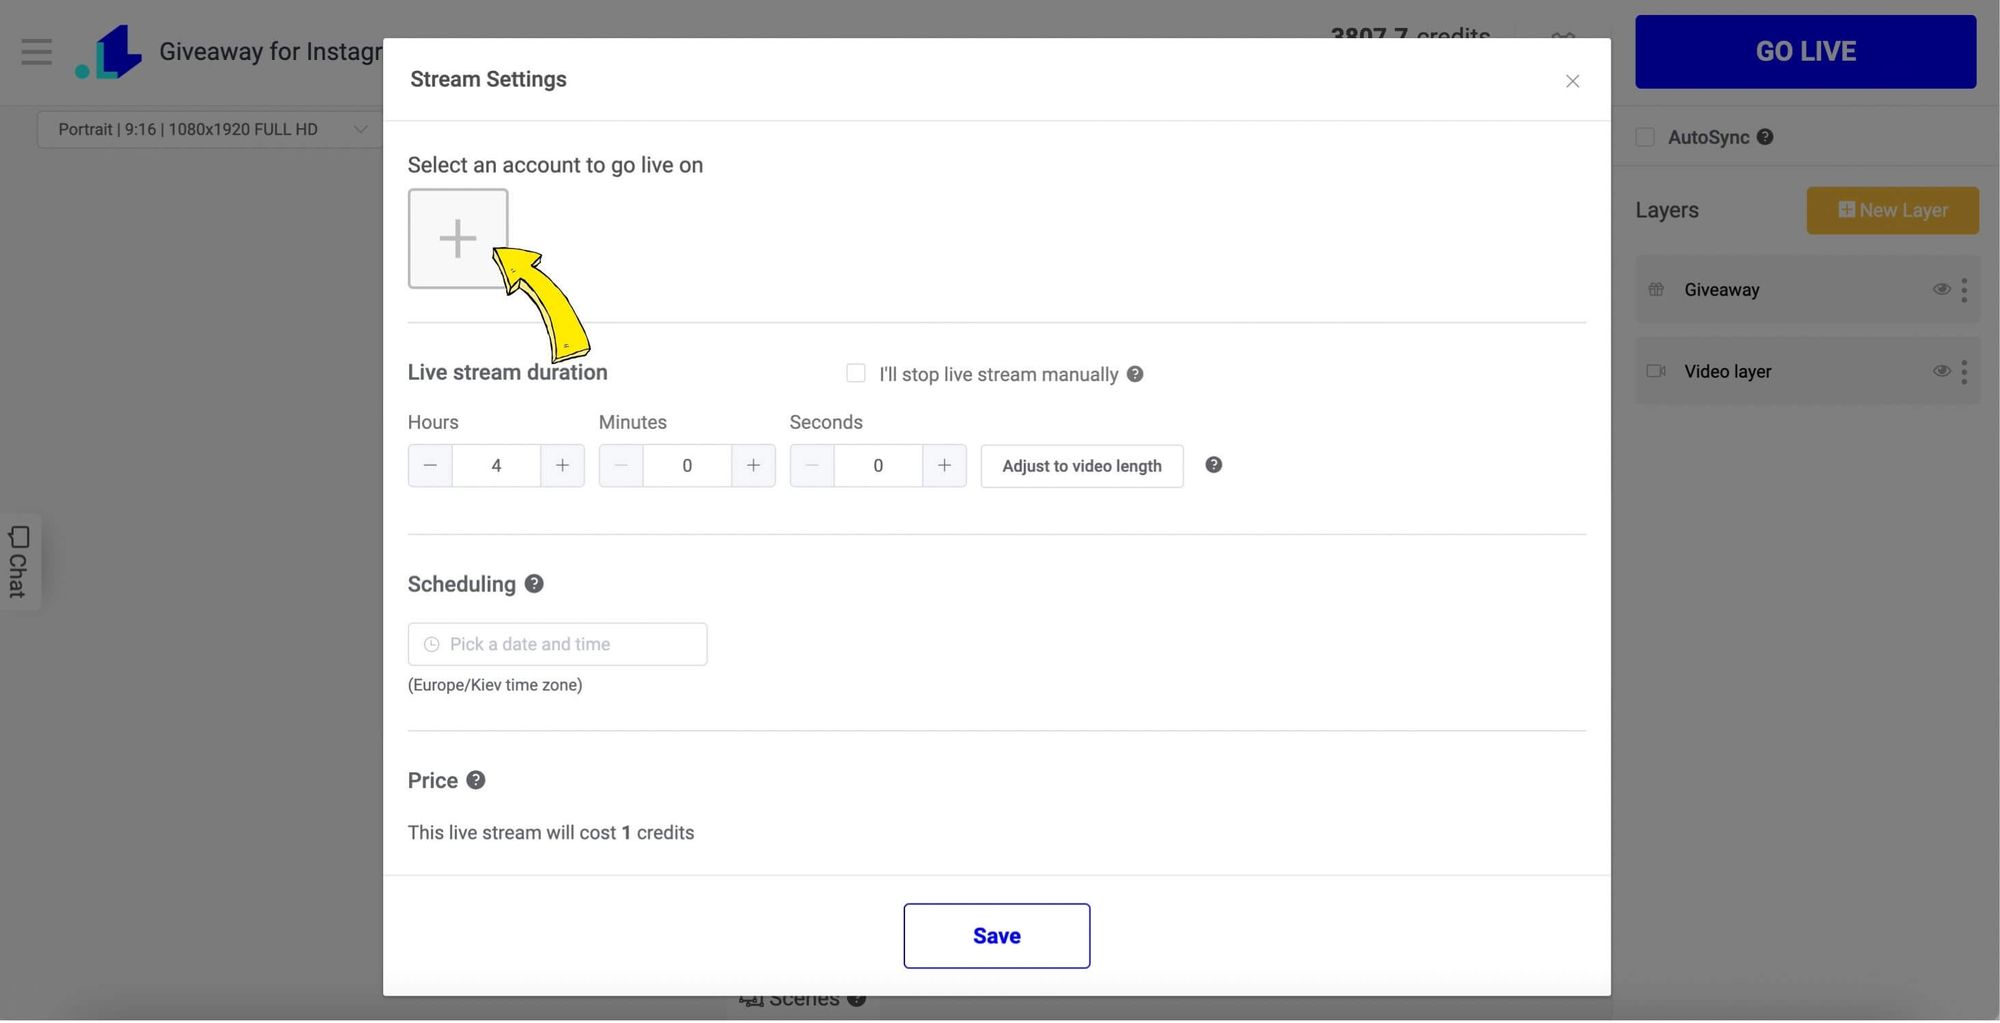
Task: Open options menu for Giveaway layer
Action: (x=1964, y=290)
